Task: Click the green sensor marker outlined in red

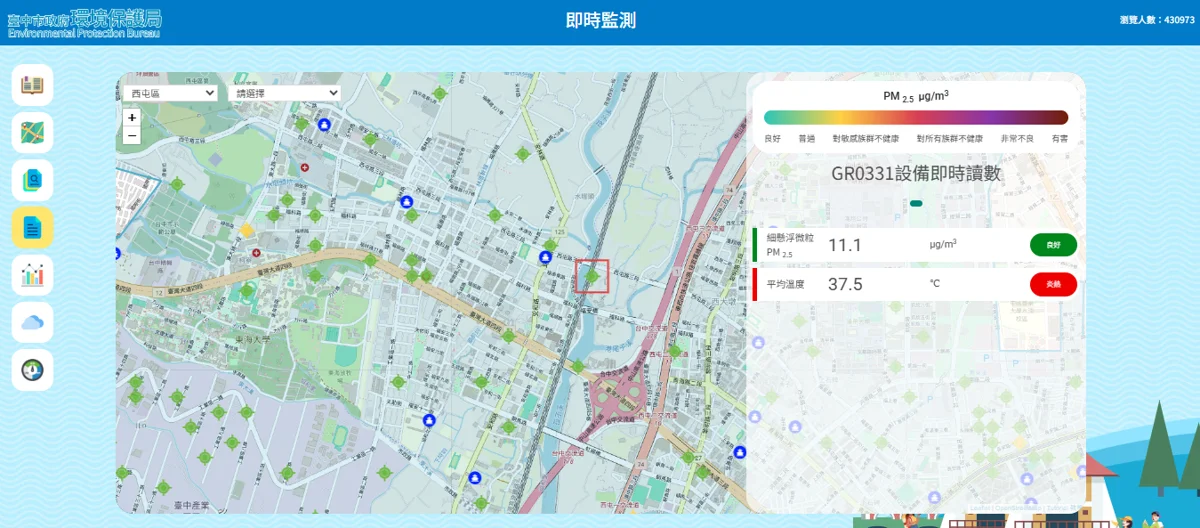Action: coord(592,276)
